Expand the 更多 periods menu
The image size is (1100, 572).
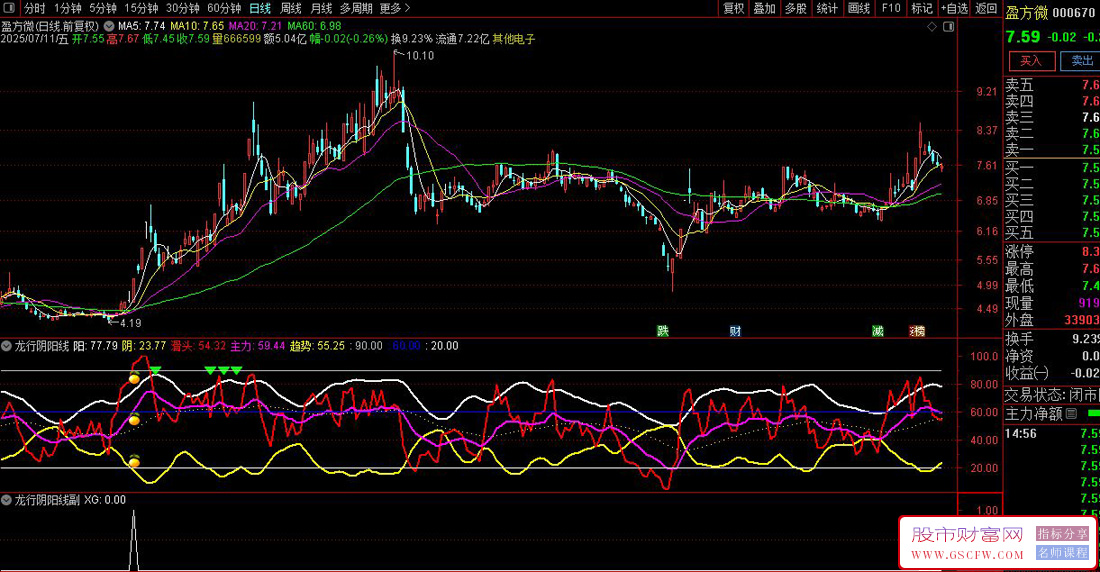point(395,8)
